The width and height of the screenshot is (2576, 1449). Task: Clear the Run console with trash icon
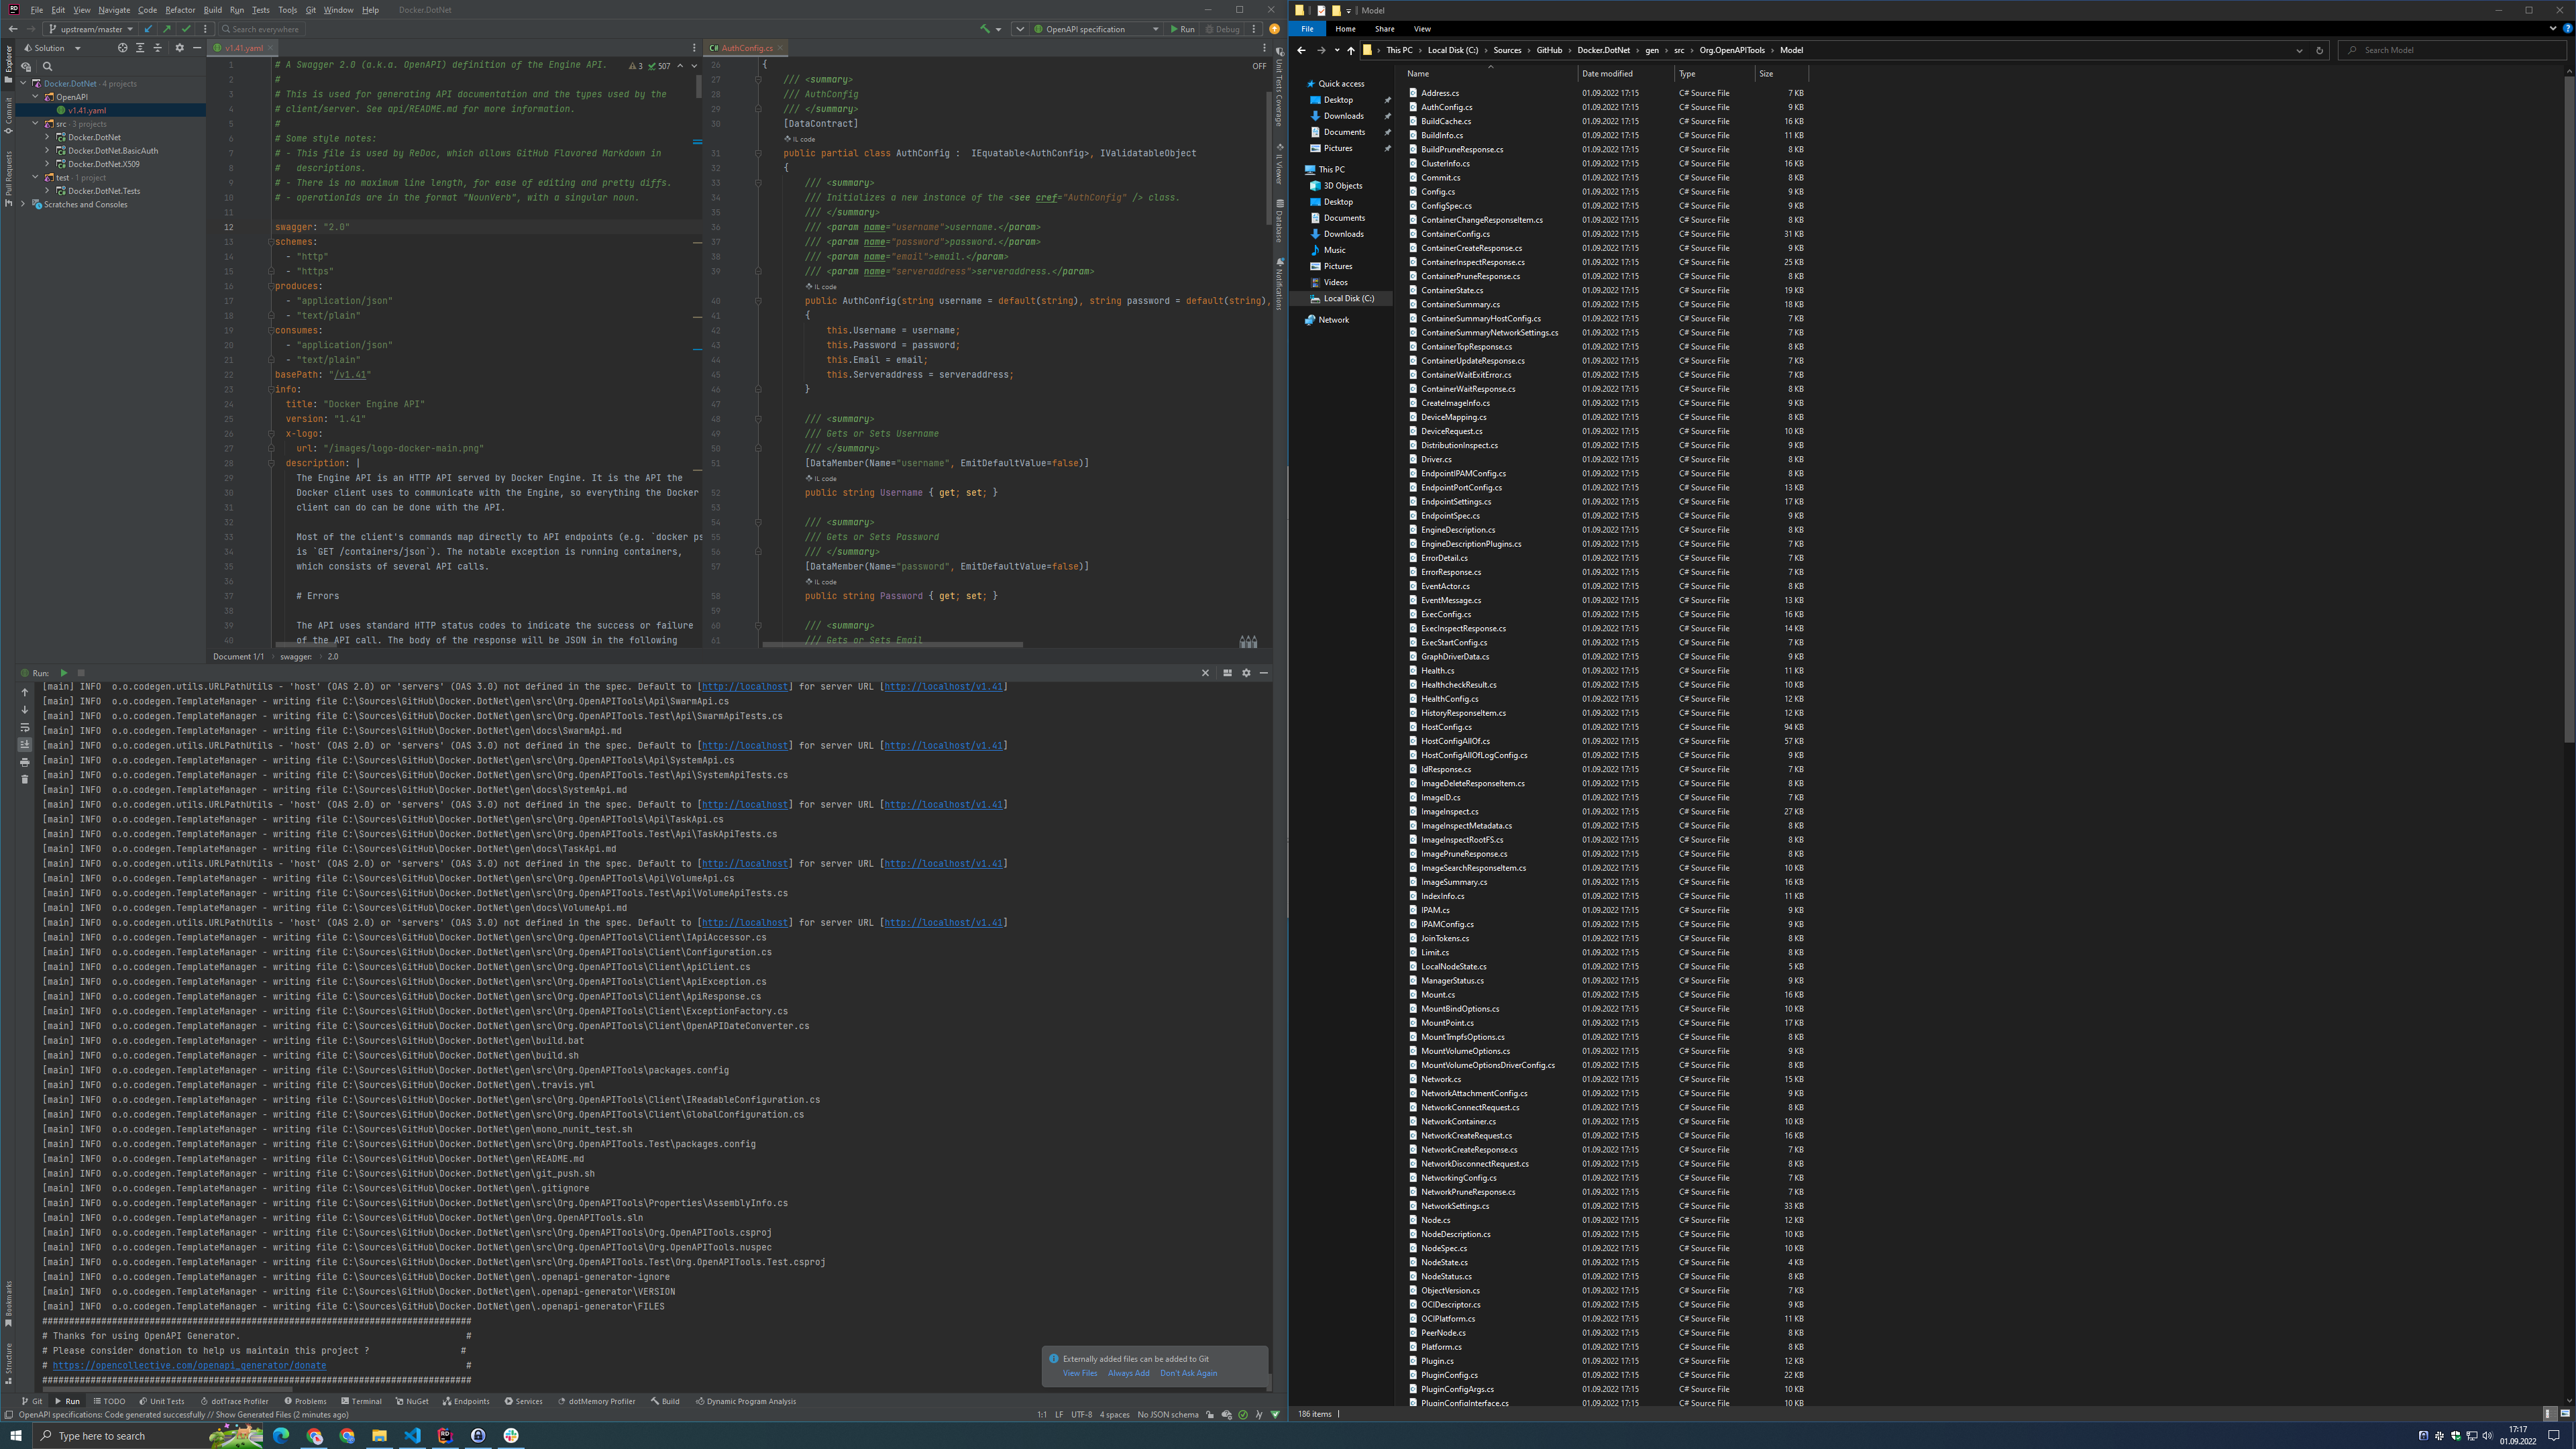click(x=25, y=779)
